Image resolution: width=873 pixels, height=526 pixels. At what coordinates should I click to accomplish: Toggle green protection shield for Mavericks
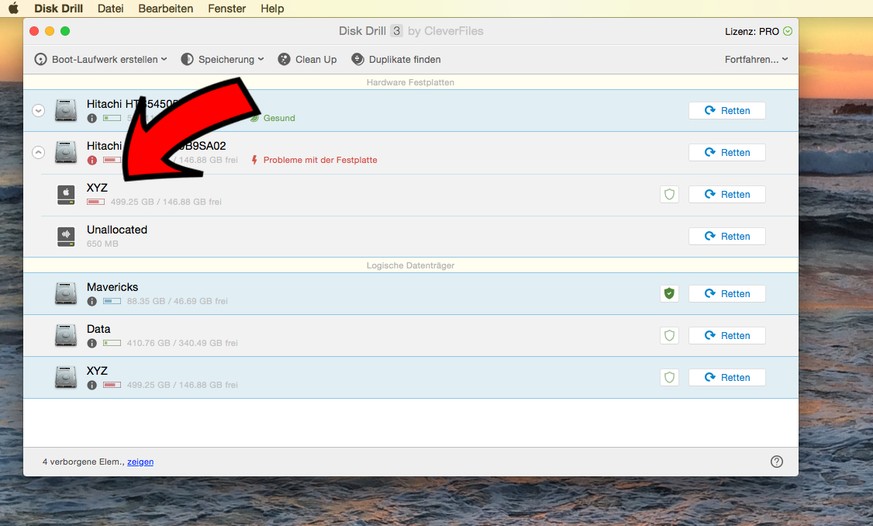(x=669, y=293)
